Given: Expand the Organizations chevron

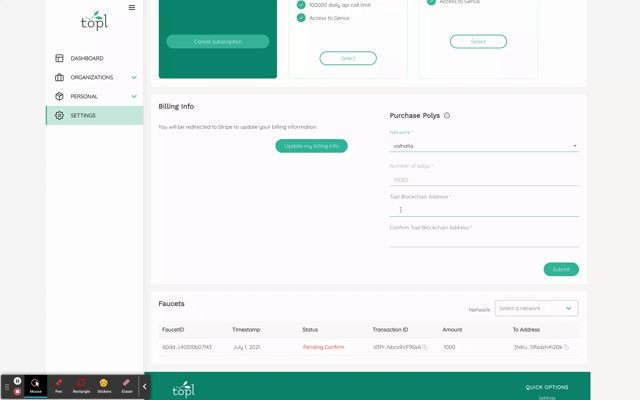Looking at the screenshot, I should tap(134, 77).
